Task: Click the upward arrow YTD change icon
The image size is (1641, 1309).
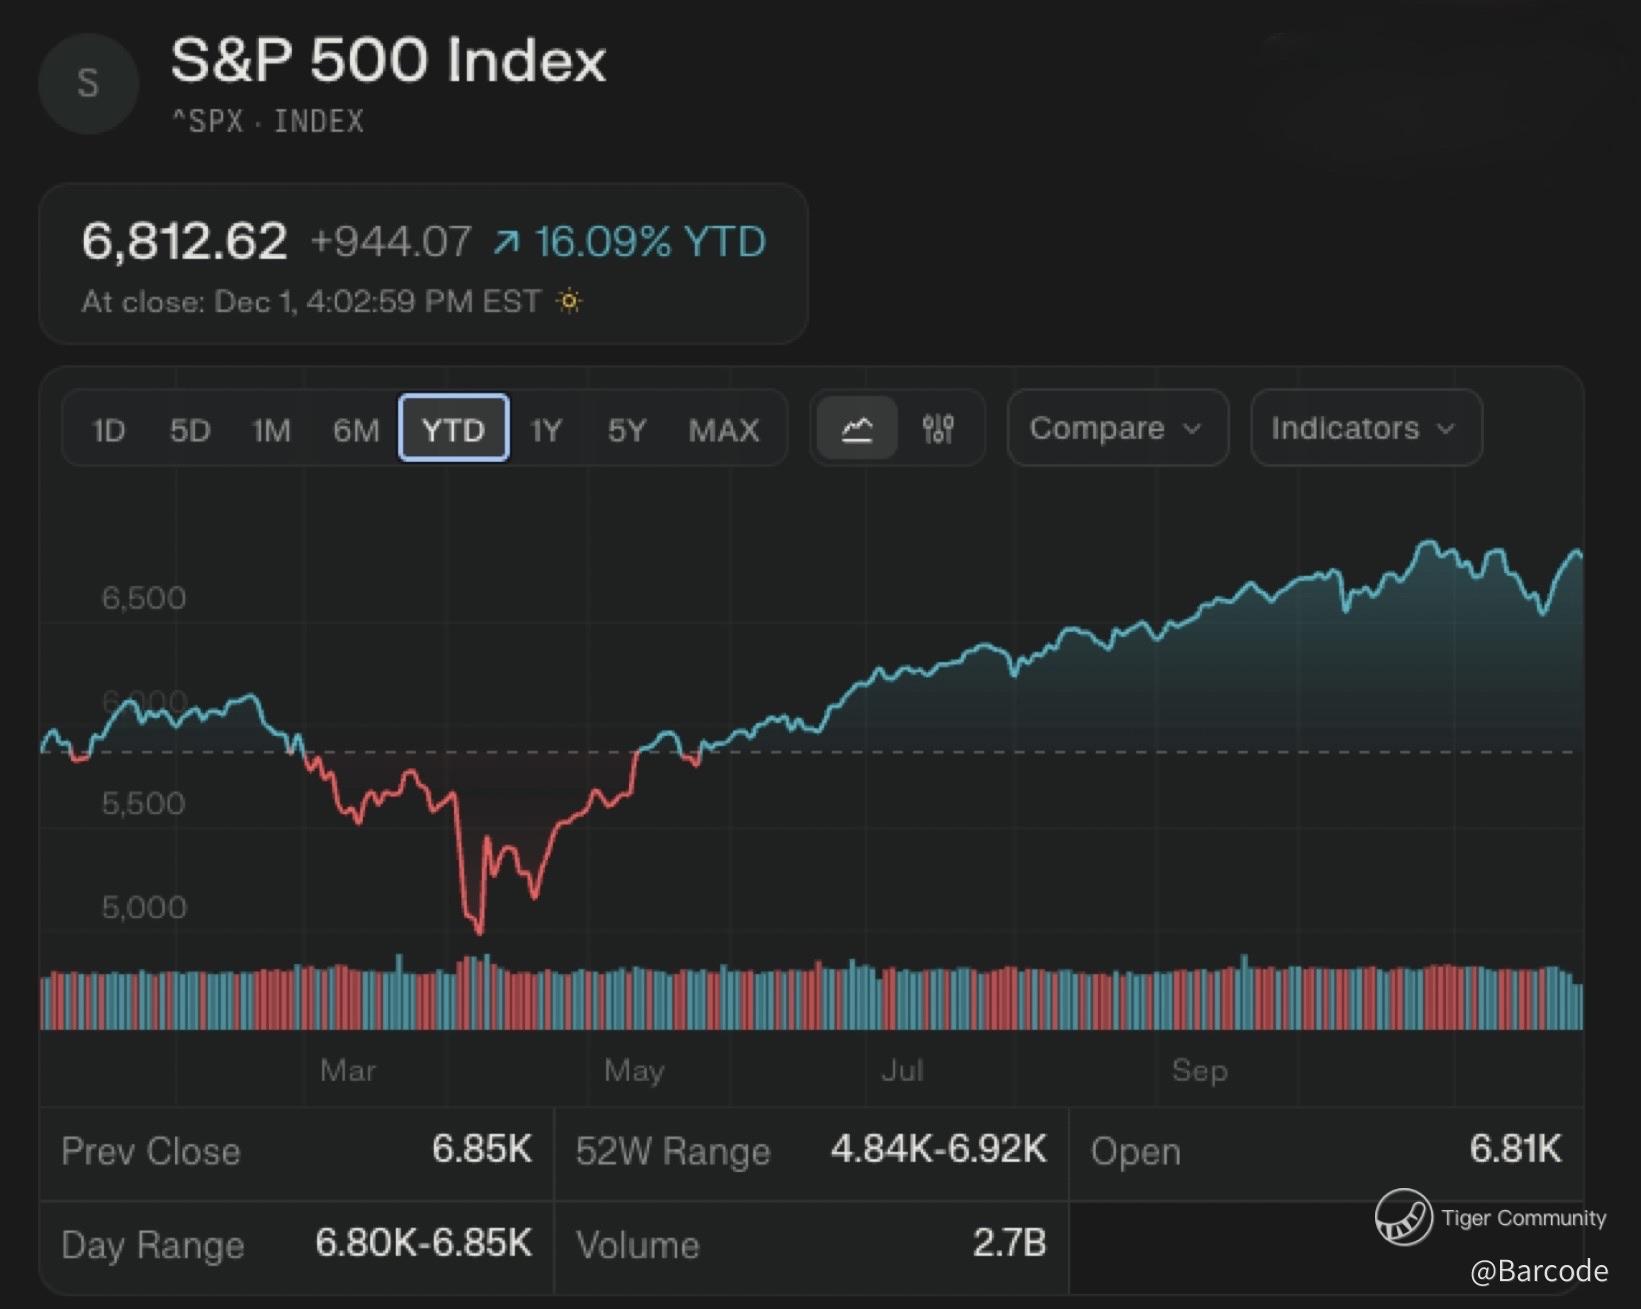Action: pos(507,242)
